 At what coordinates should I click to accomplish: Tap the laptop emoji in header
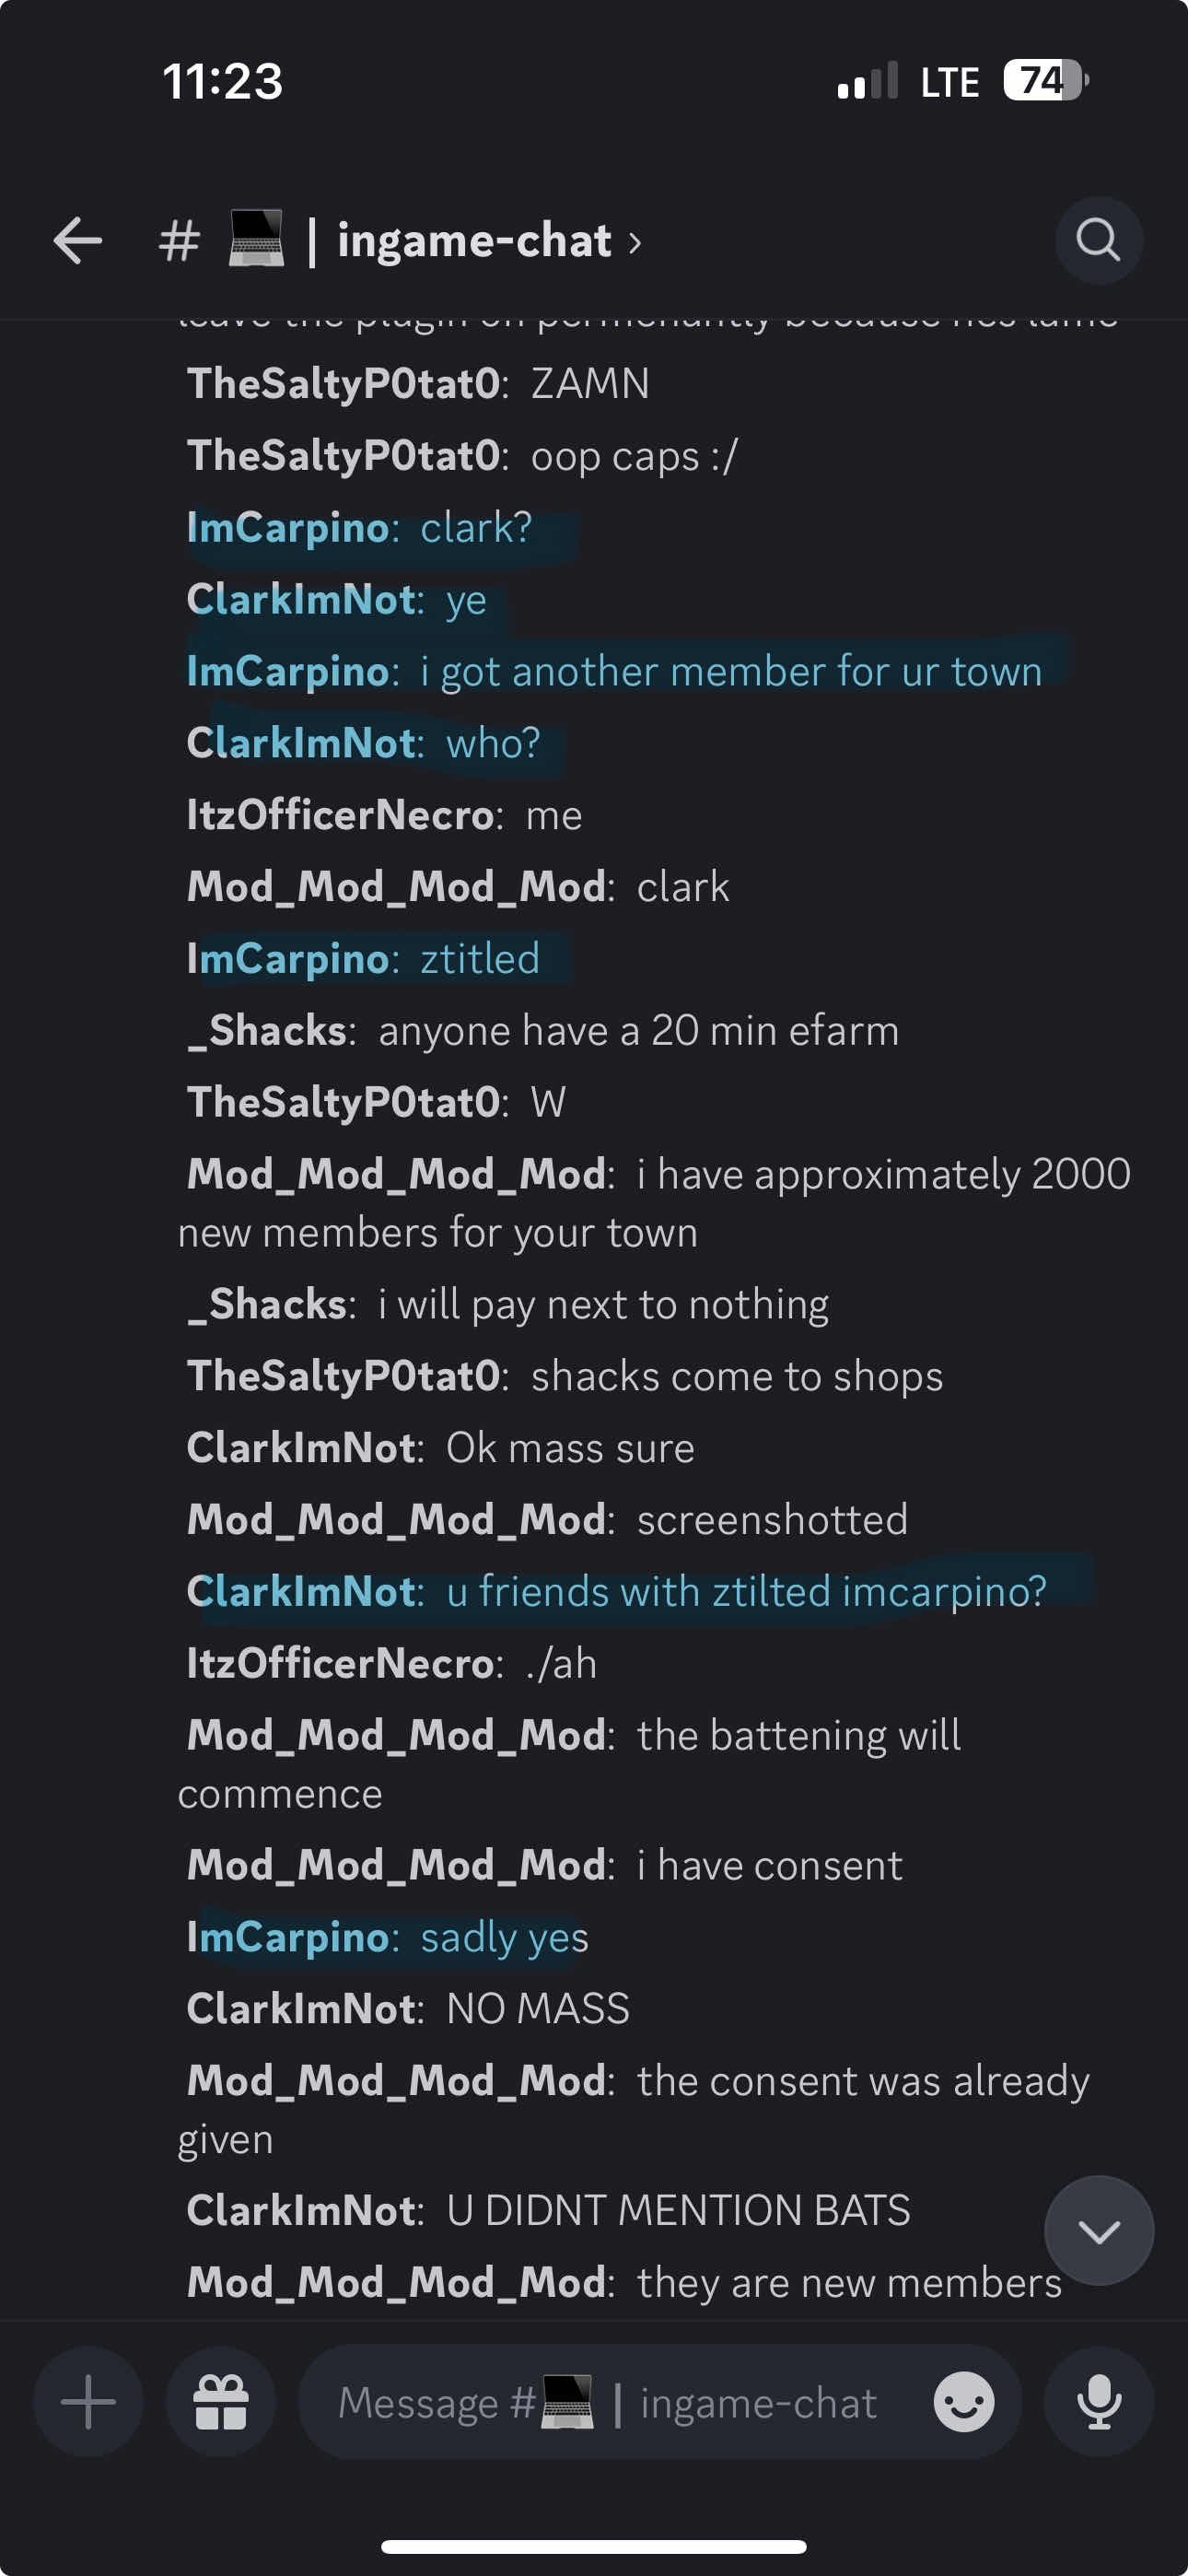pos(256,239)
